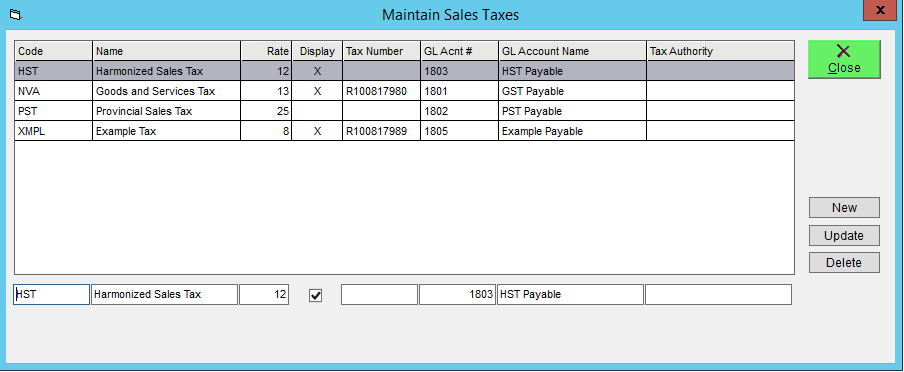Click the Tax Authority column header
904x372 pixels.
(721, 51)
